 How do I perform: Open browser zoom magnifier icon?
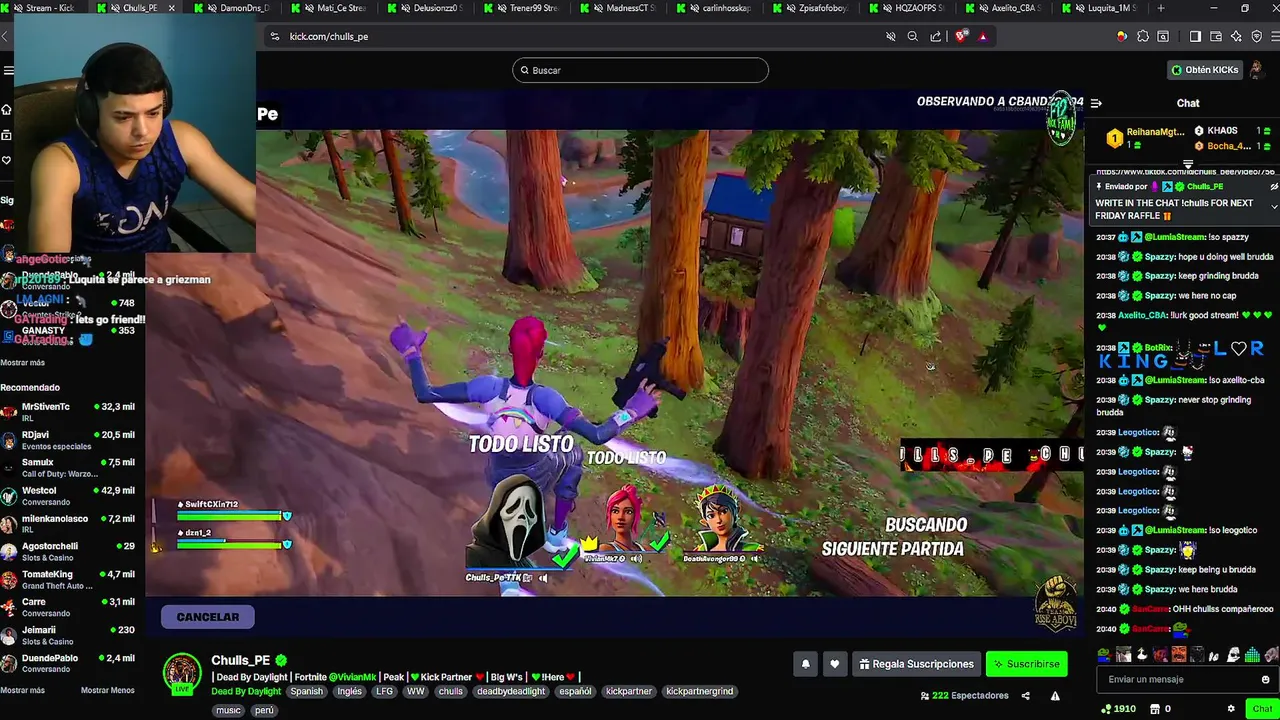point(912,36)
